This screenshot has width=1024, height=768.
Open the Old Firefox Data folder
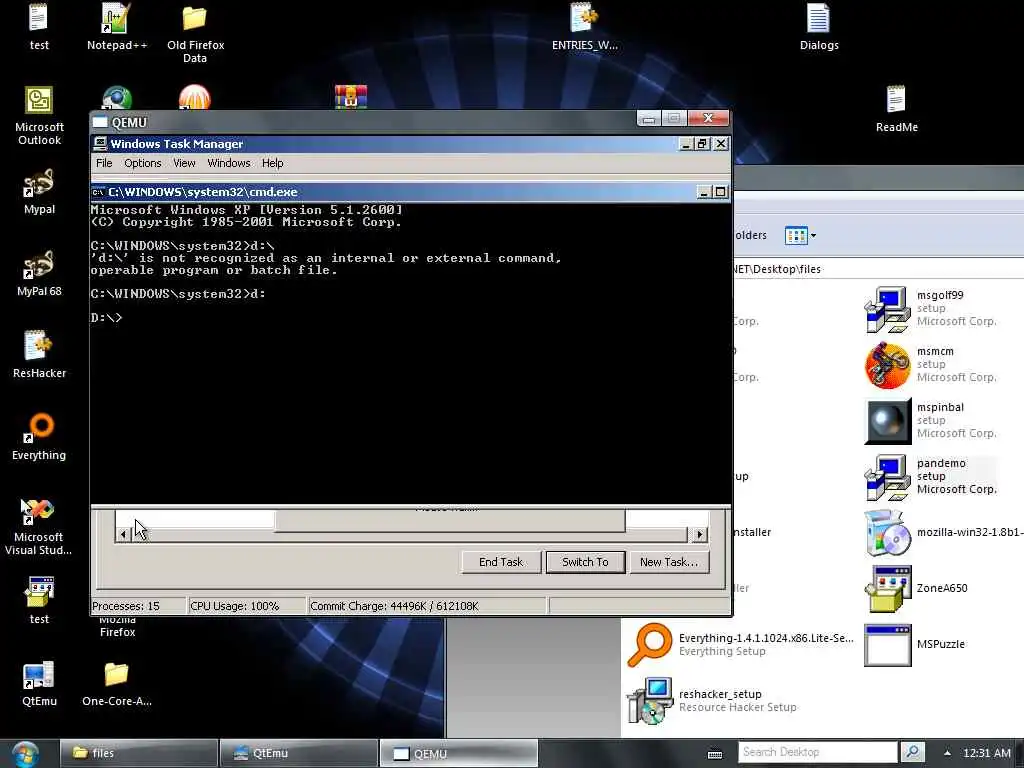(195, 33)
